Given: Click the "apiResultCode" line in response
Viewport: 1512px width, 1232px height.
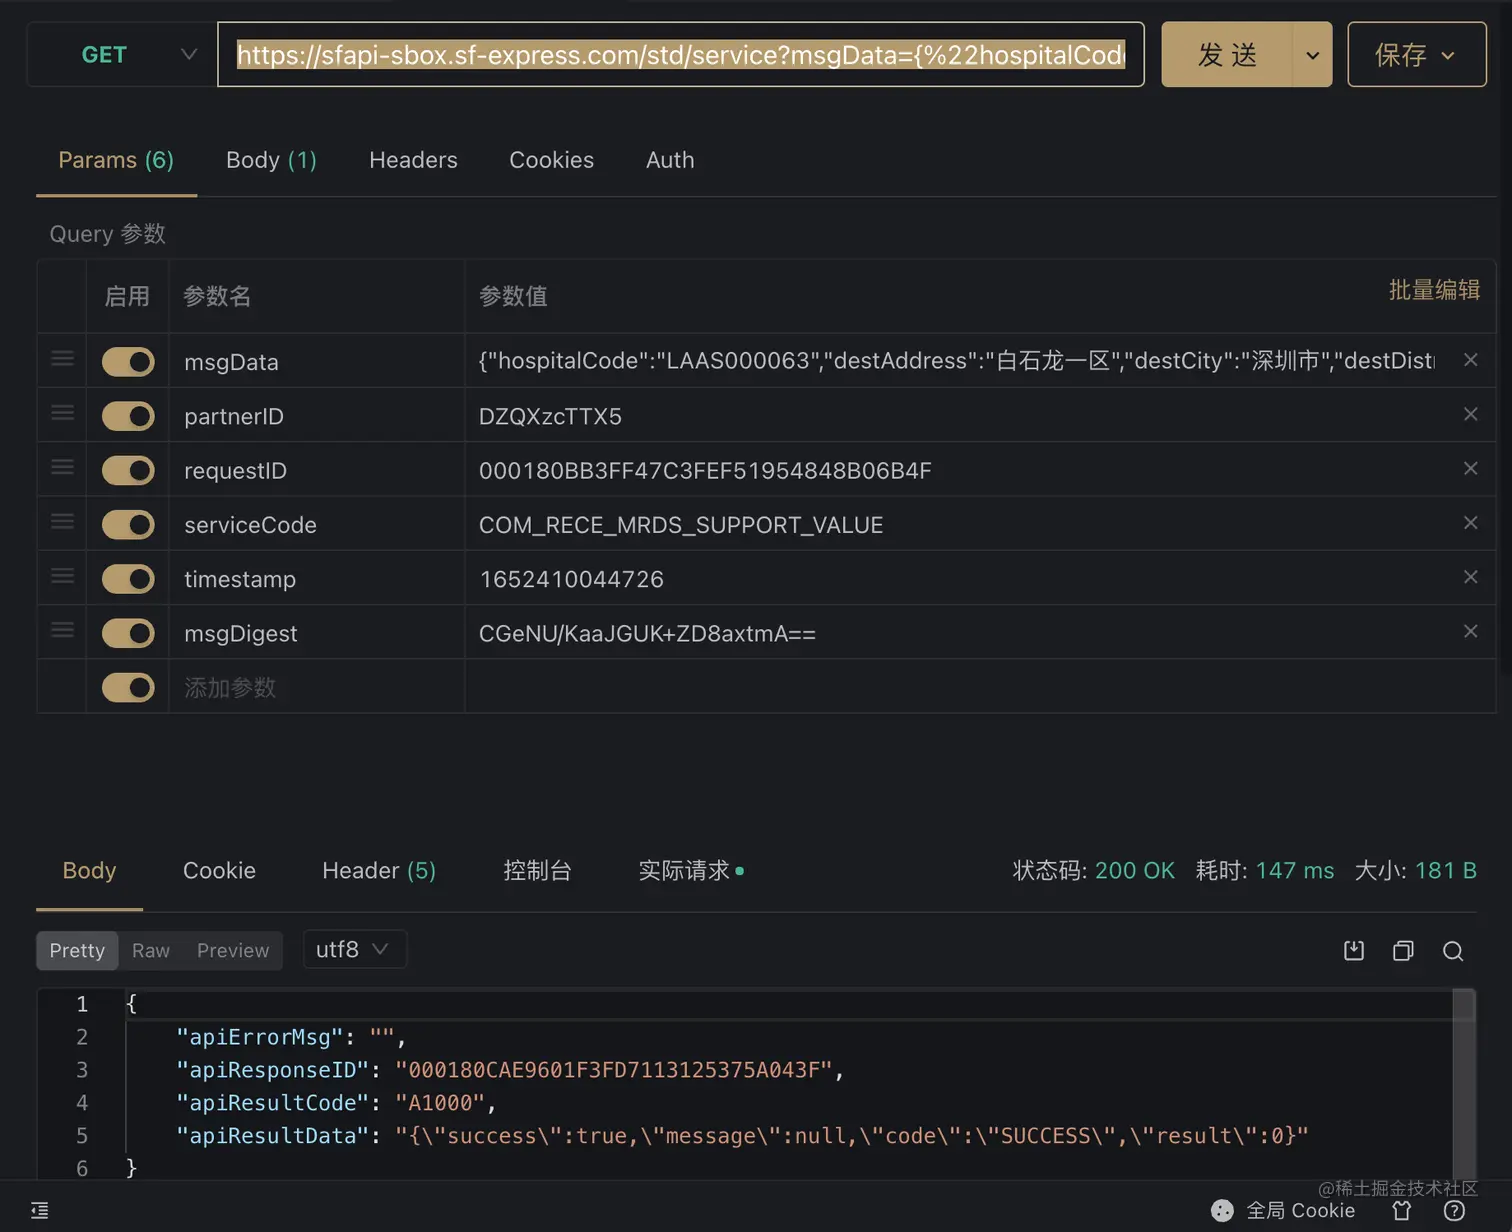Looking at the screenshot, I should (336, 1102).
